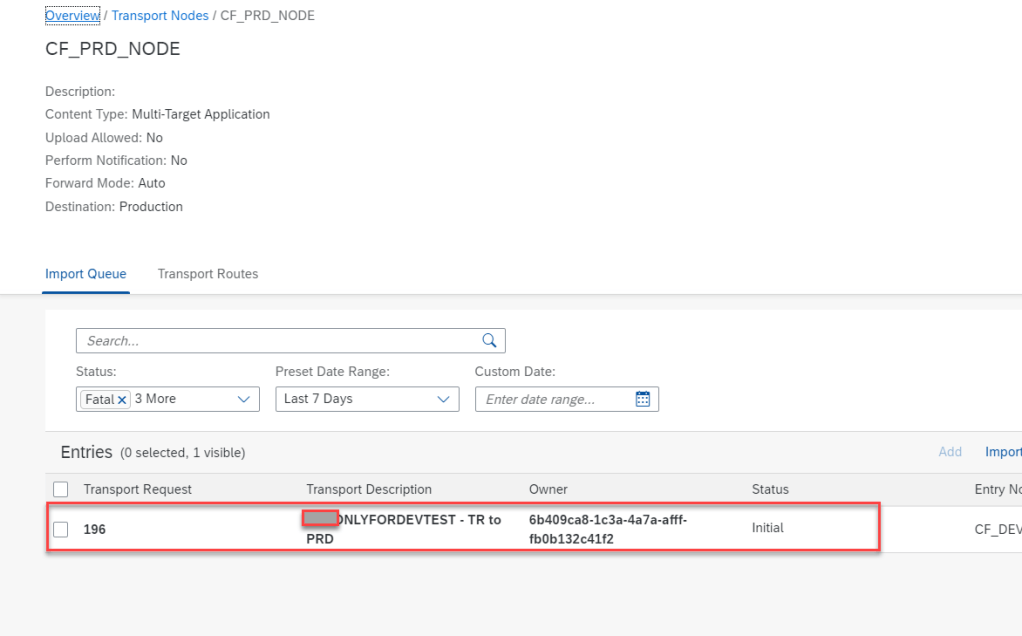Go to Overview via breadcrumb
The height and width of the screenshot is (636, 1022).
[72, 16]
